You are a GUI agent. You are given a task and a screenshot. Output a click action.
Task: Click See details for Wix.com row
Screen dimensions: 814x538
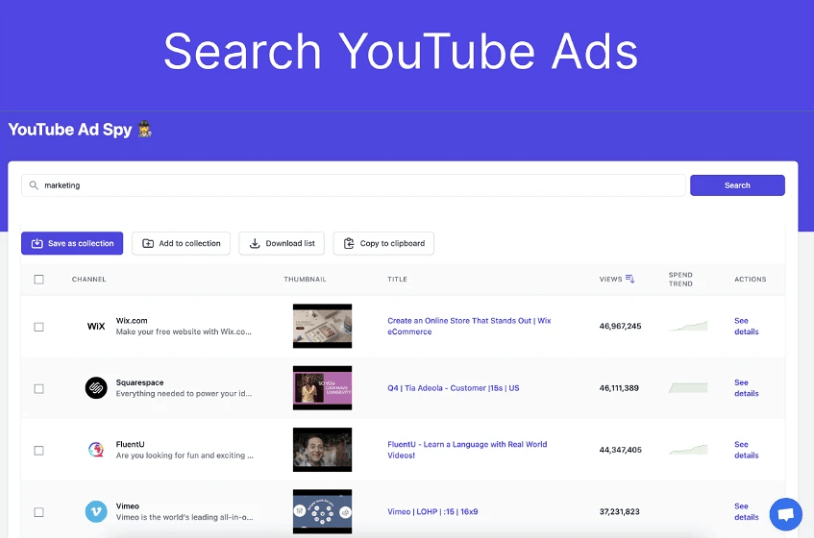coord(747,326)
